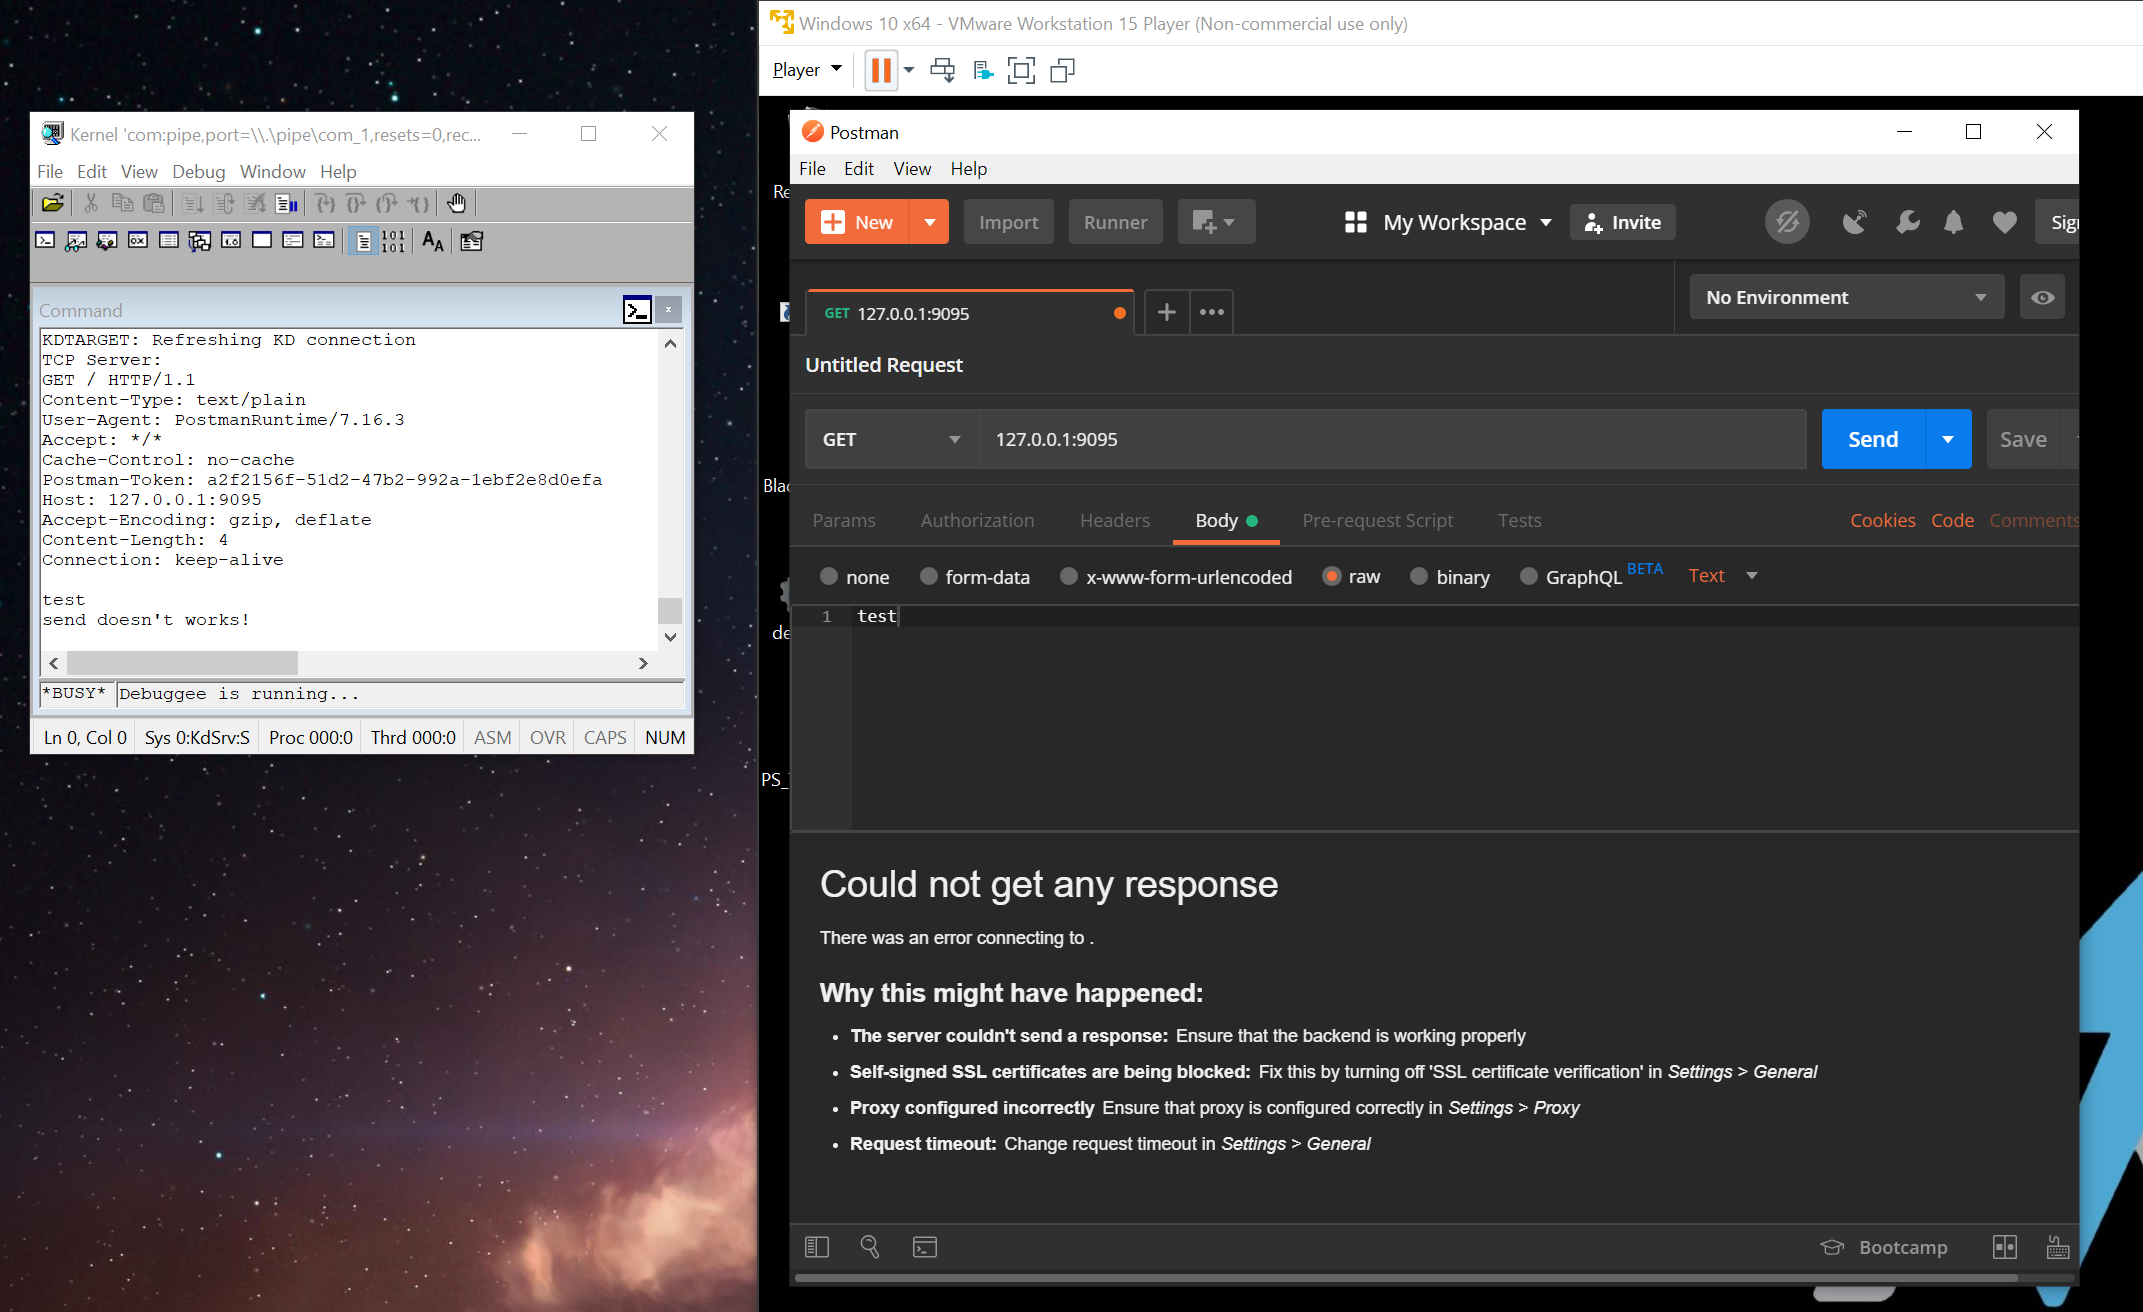Switch to the Headers tab in Postman

point(1114,520)
